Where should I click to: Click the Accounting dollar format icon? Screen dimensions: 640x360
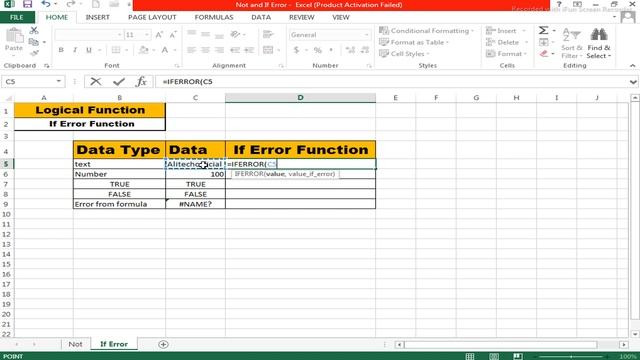[296, 50]
